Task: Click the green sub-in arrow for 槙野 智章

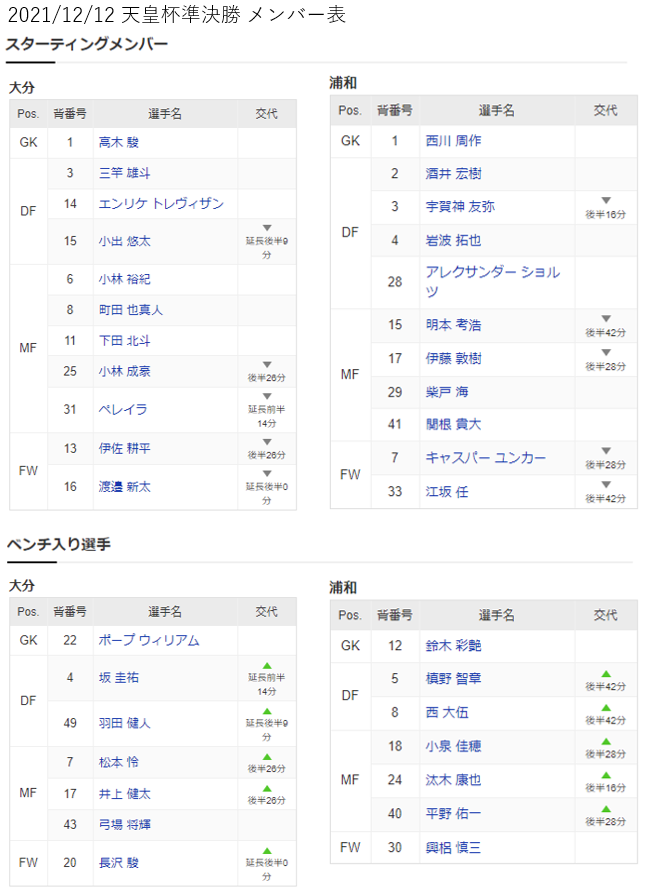Action: (605, 673)
